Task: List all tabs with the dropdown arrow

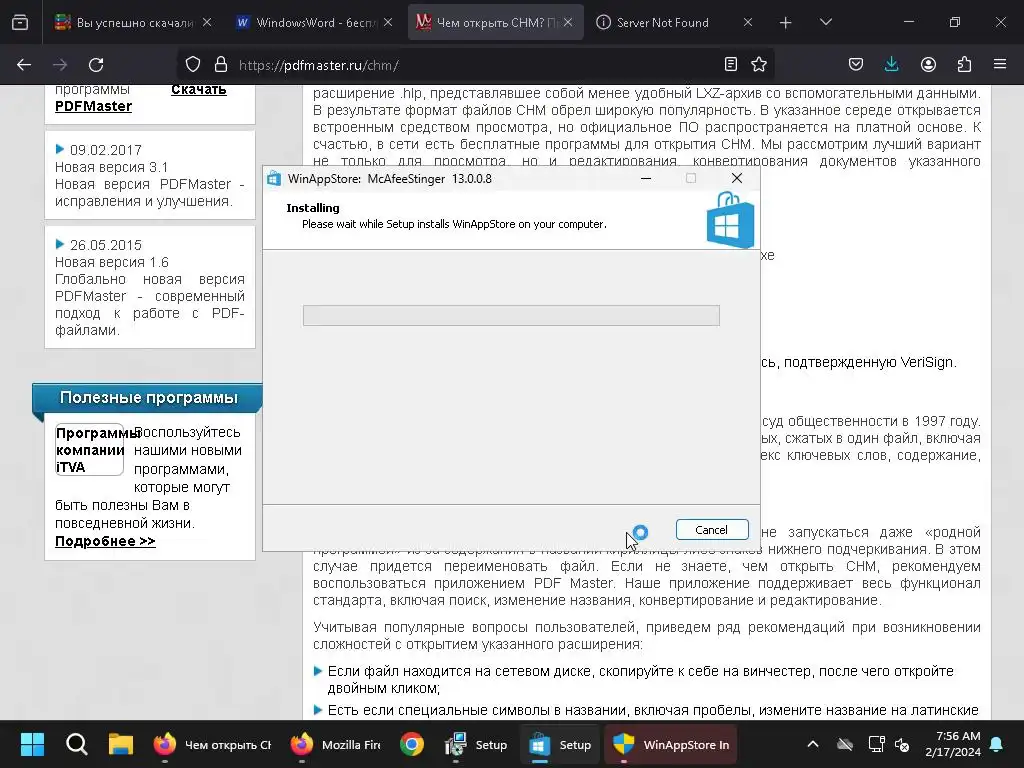Action: click(825, 23)
